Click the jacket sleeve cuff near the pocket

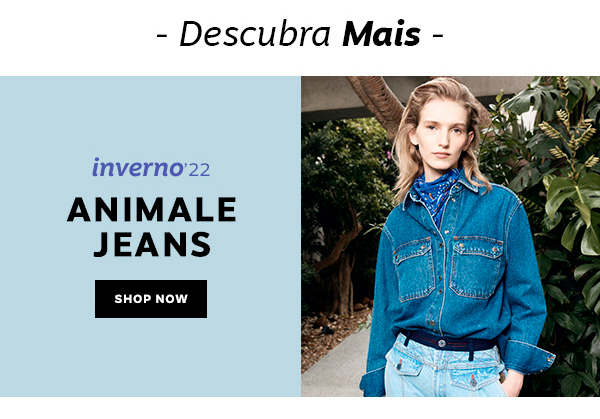[x=530, y=357]
